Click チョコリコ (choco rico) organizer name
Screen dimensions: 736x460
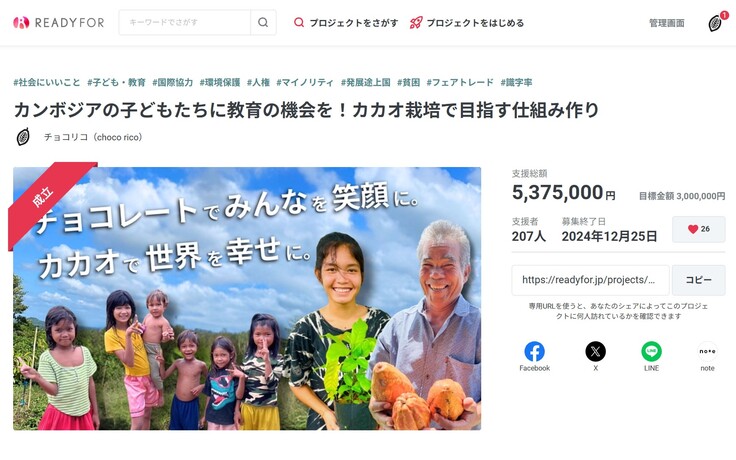pos(92,137)
